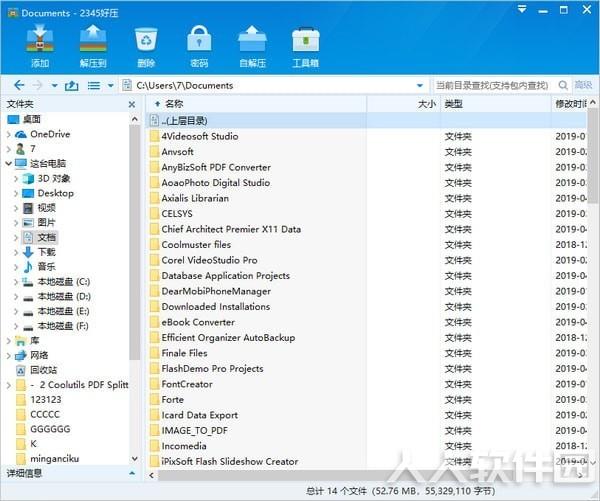Sort by the 名称 column header

click(256, 104)
